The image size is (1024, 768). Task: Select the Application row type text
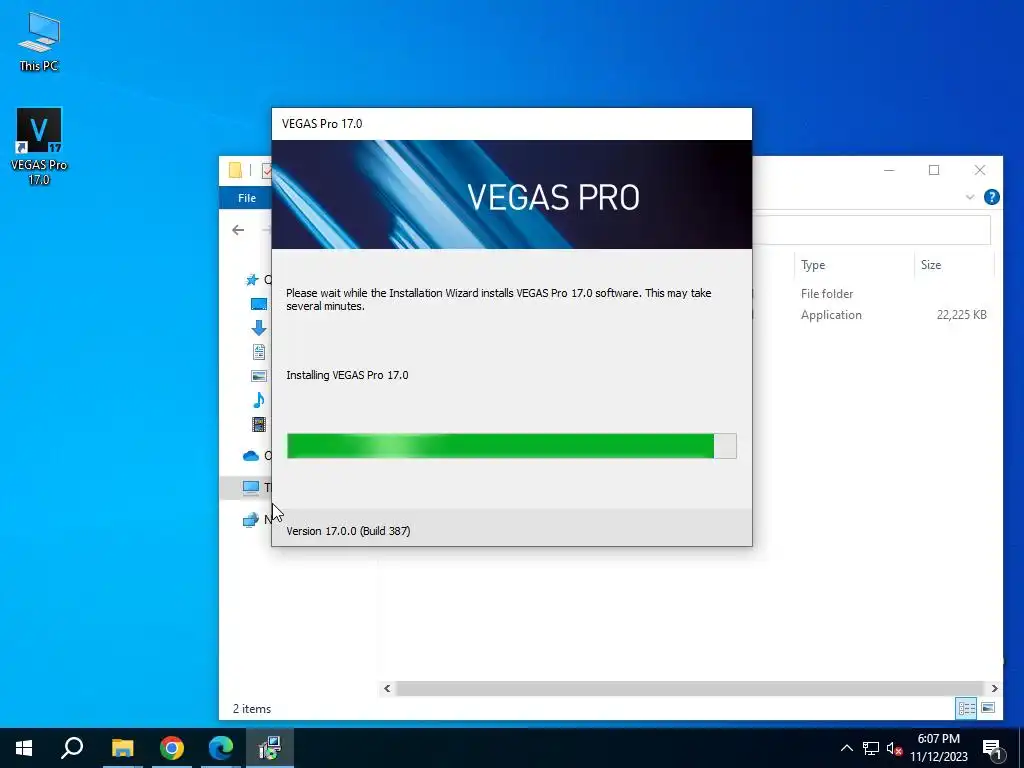point(831,315)
